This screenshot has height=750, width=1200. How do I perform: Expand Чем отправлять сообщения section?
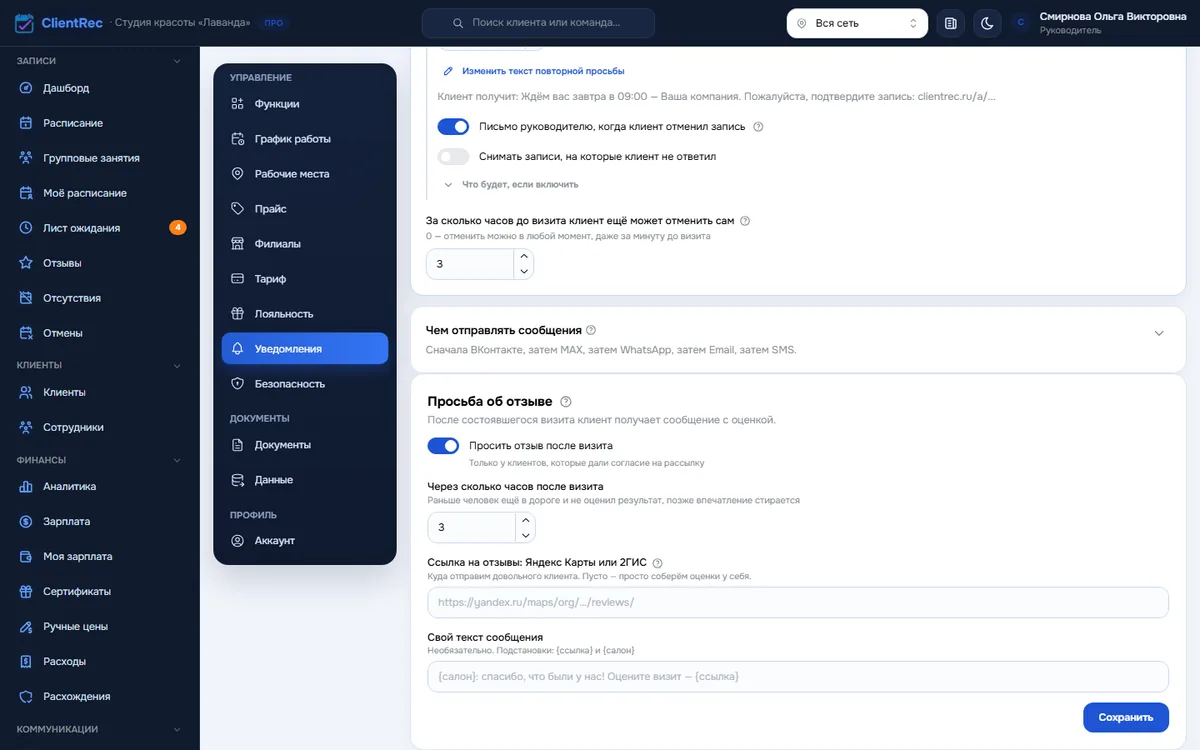click(x=1159, y=334)
